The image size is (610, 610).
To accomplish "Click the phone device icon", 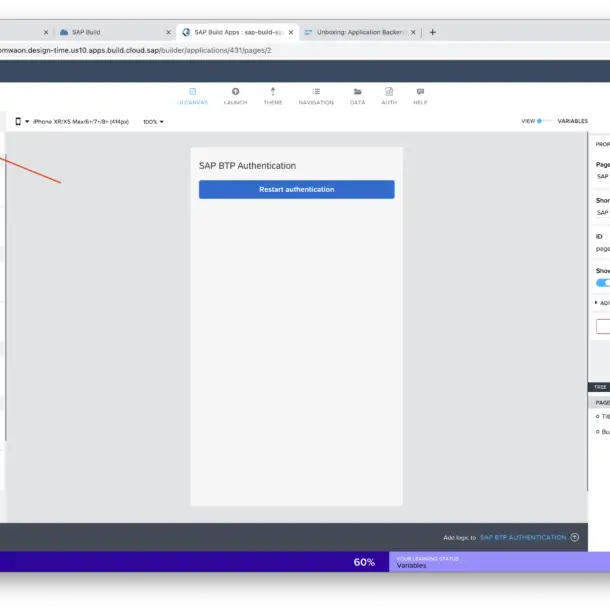I will [18, 121].
